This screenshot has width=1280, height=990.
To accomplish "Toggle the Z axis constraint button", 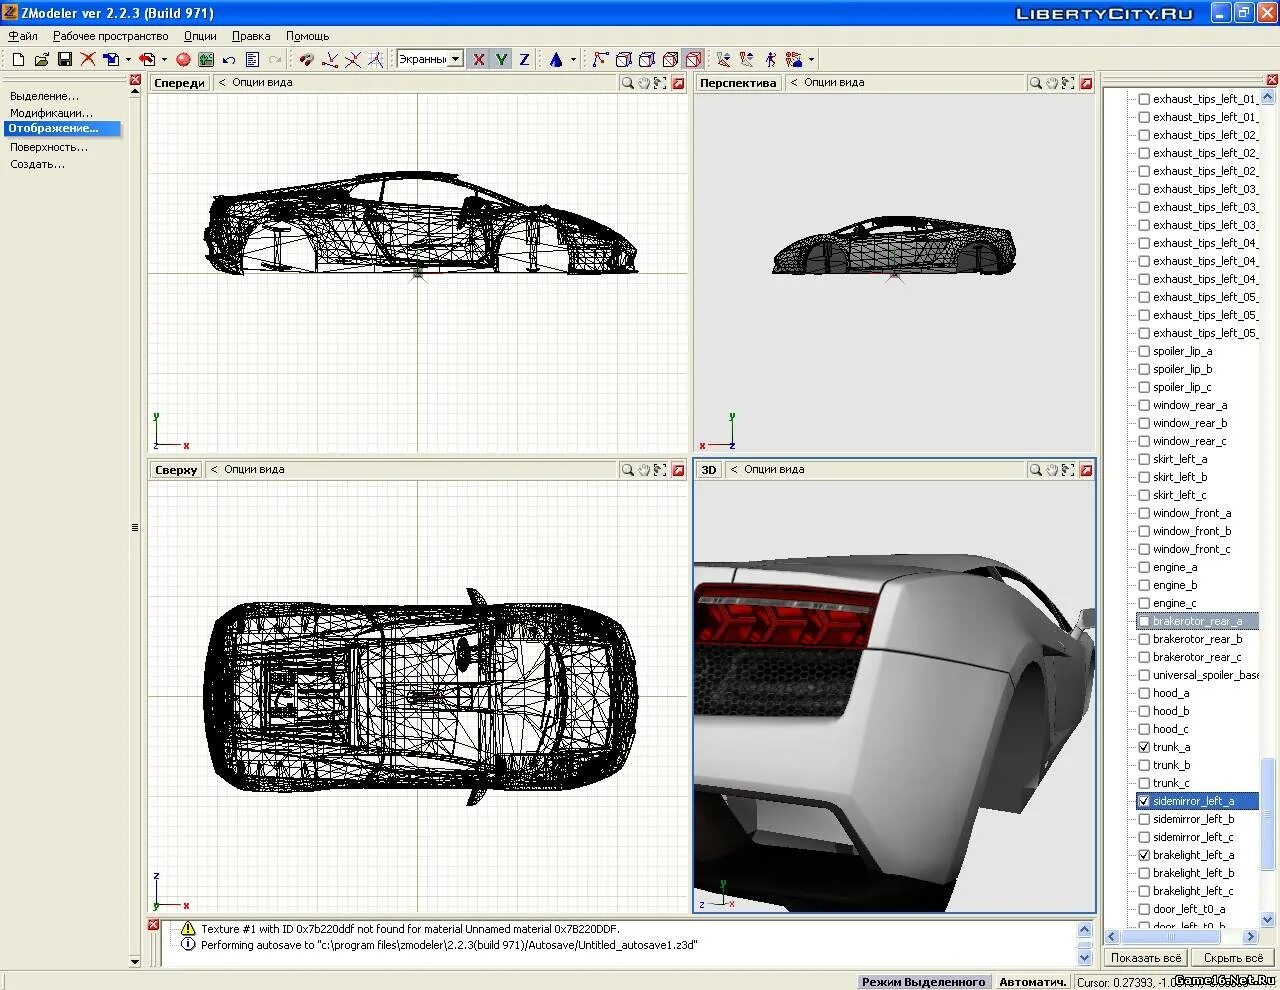I will (x=523, y=60).
